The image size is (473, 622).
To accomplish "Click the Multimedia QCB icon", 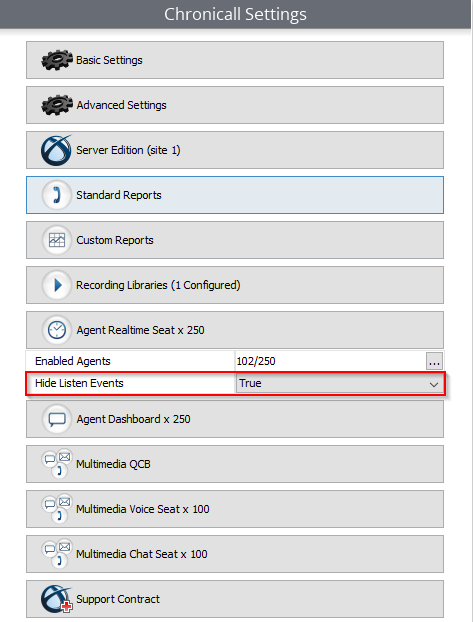I will tap(57, 464).
